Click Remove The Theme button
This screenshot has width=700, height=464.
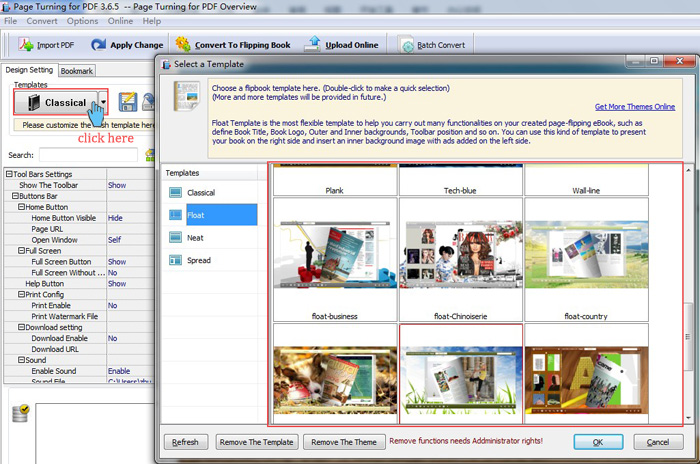[344, 442]
